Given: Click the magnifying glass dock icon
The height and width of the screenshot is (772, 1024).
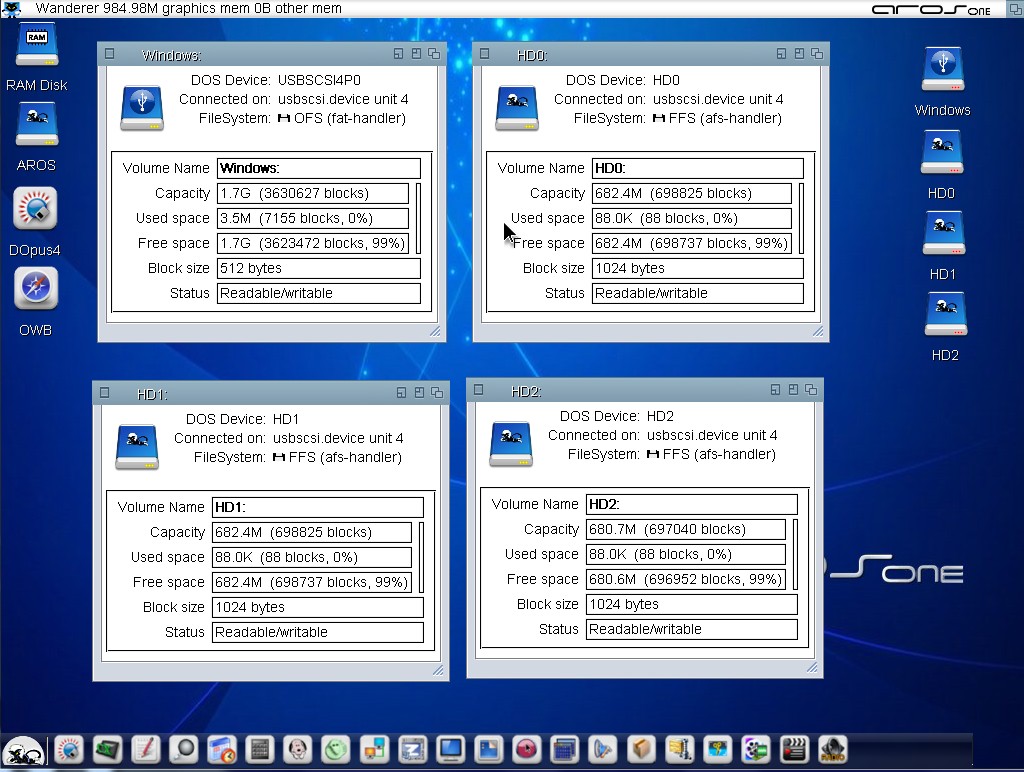Looking at the screenshot, I should 183,749.
